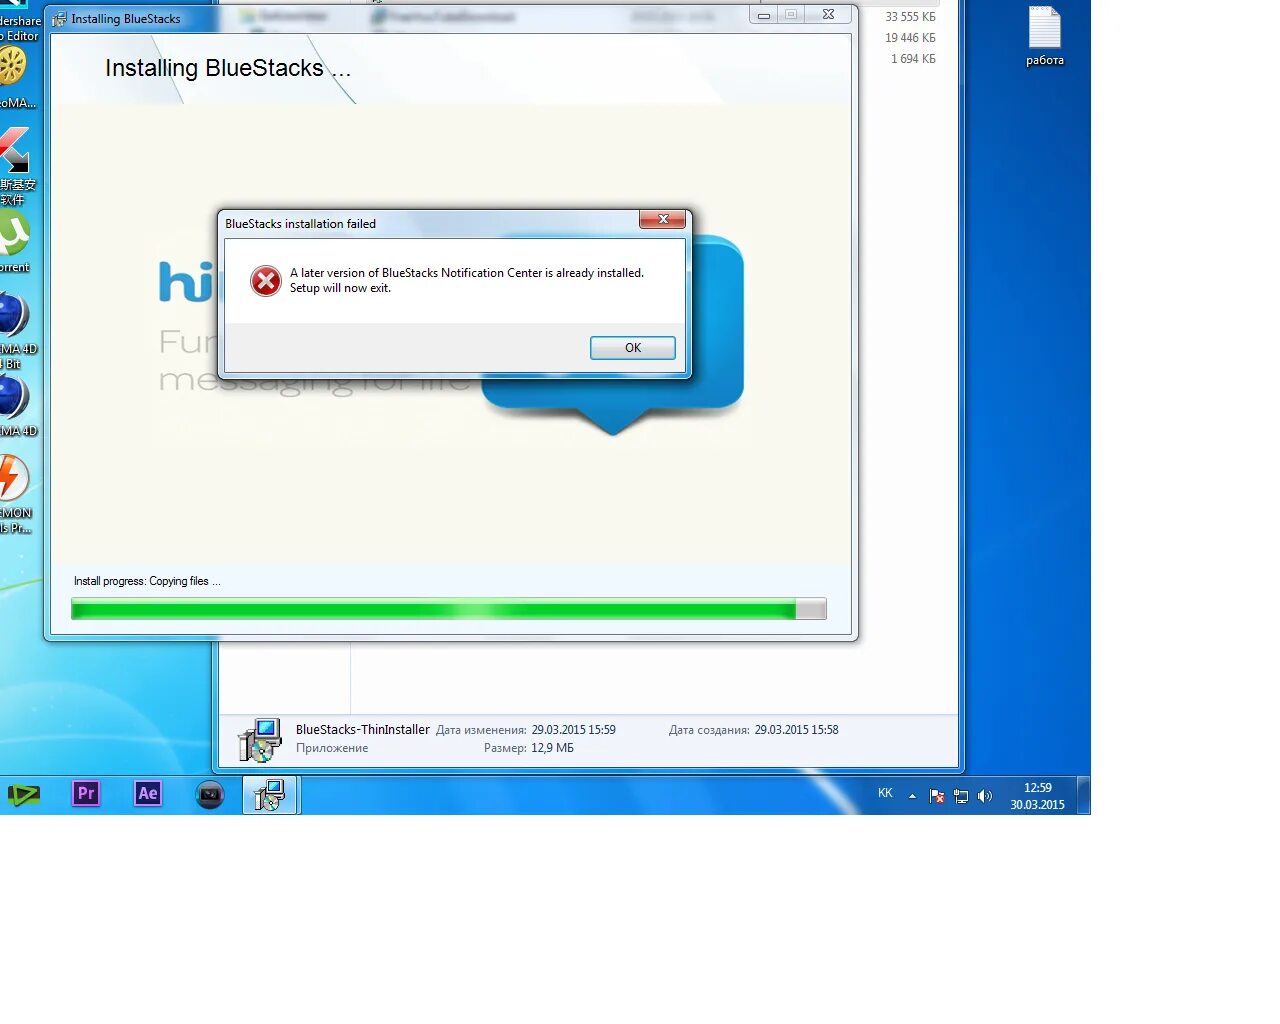Click the KK language indicator in the tray
The height and width of the screenshot is (1024, 1280).
click(885, 793)
